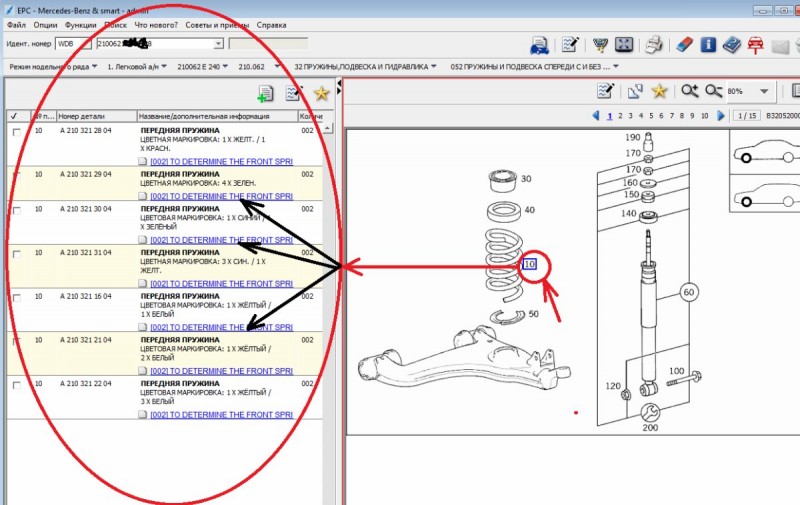Viewport: 800px width, 505px height.
Task: Open the Опции menu
Action: point(45,25)
